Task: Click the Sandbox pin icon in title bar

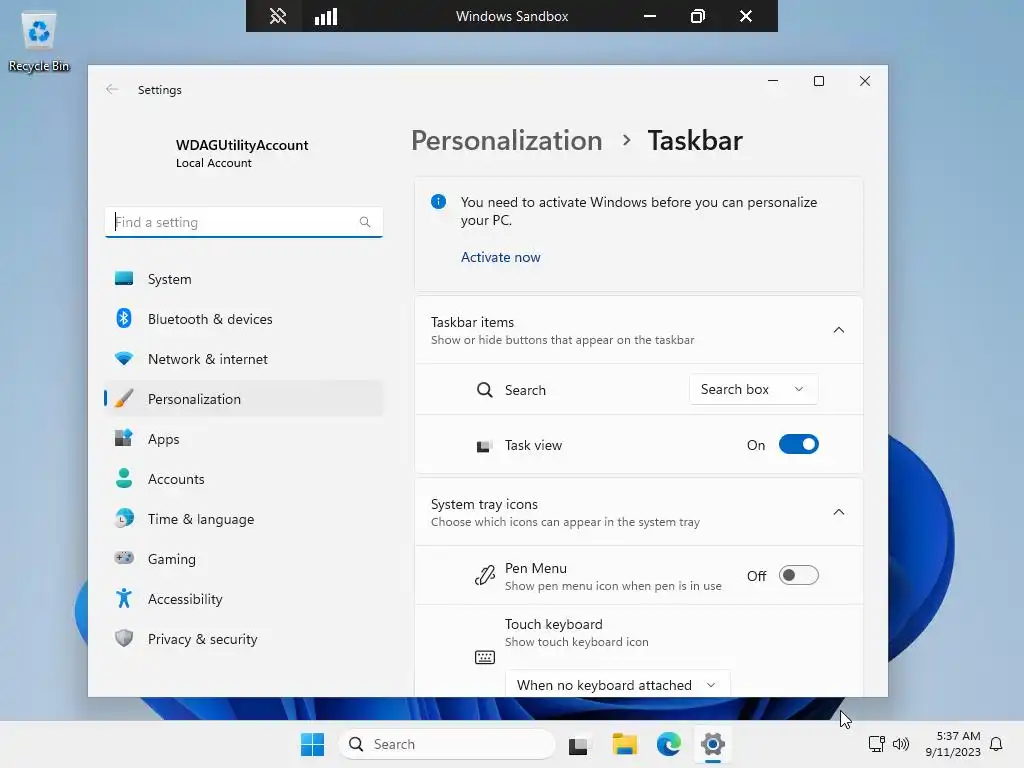Action: click(278, 16)
